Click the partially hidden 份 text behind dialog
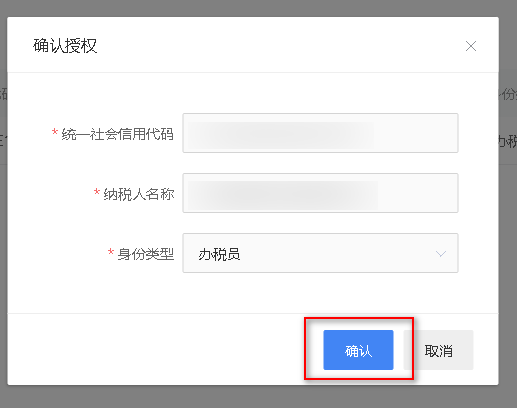Image resolution: width=517 pixels, height=408 pixels. (508, 94)
